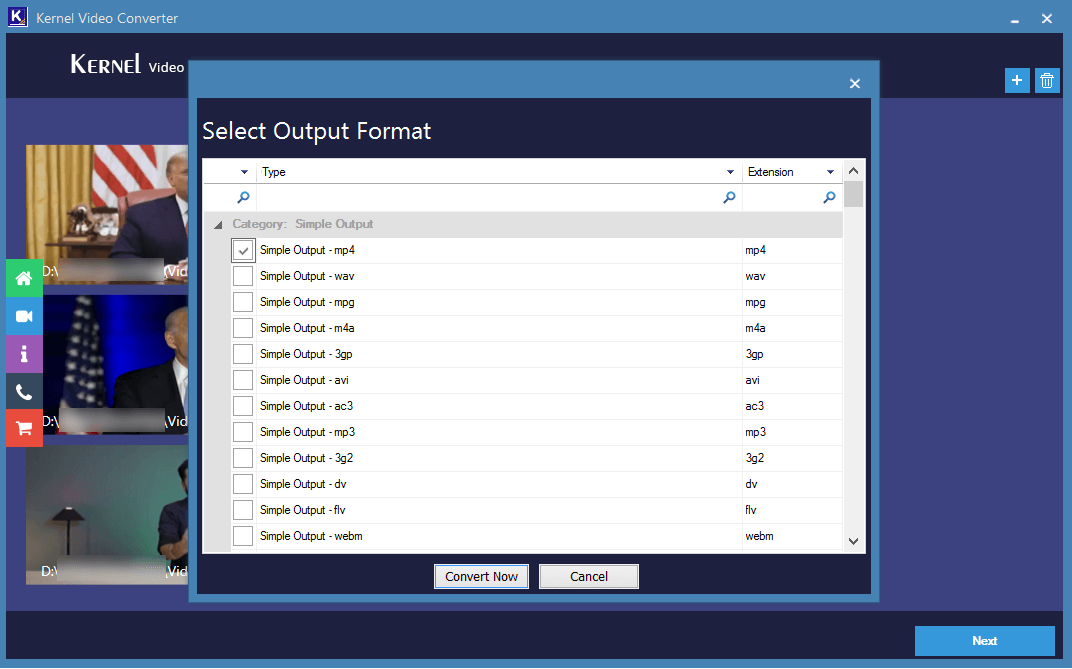Click the Kernel app logo icon
Viewport: 1072px width, 669px height.
[18, 17]
